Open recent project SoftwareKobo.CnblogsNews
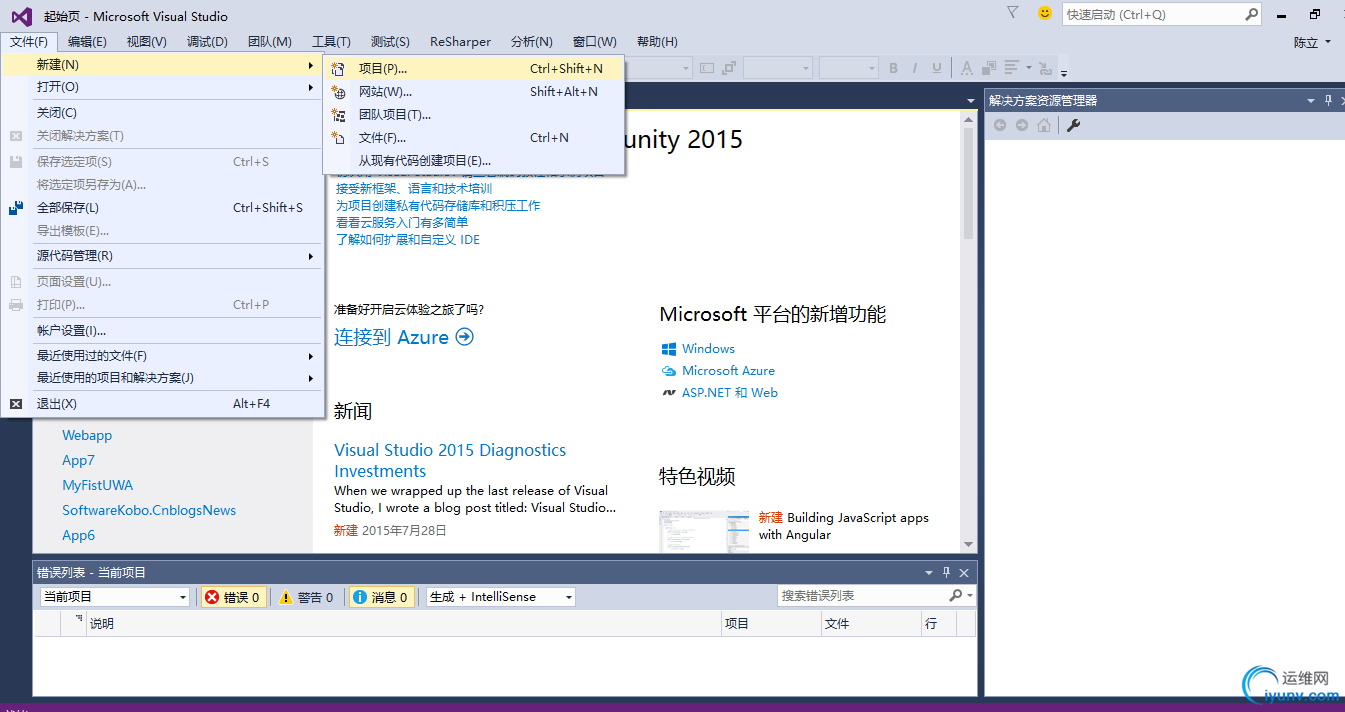Image resolution: width=1345 pixels, height=712 pixels. (149, 510)
